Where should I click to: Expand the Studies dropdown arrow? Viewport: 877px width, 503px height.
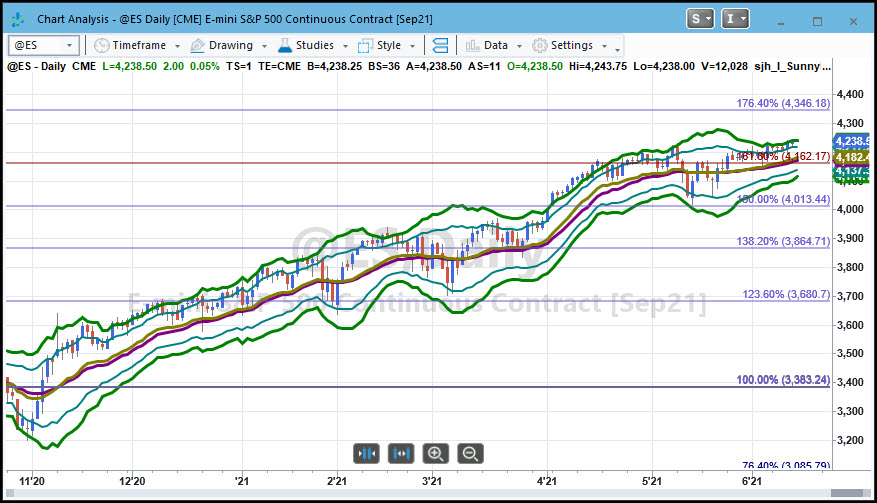coord(345,46)
